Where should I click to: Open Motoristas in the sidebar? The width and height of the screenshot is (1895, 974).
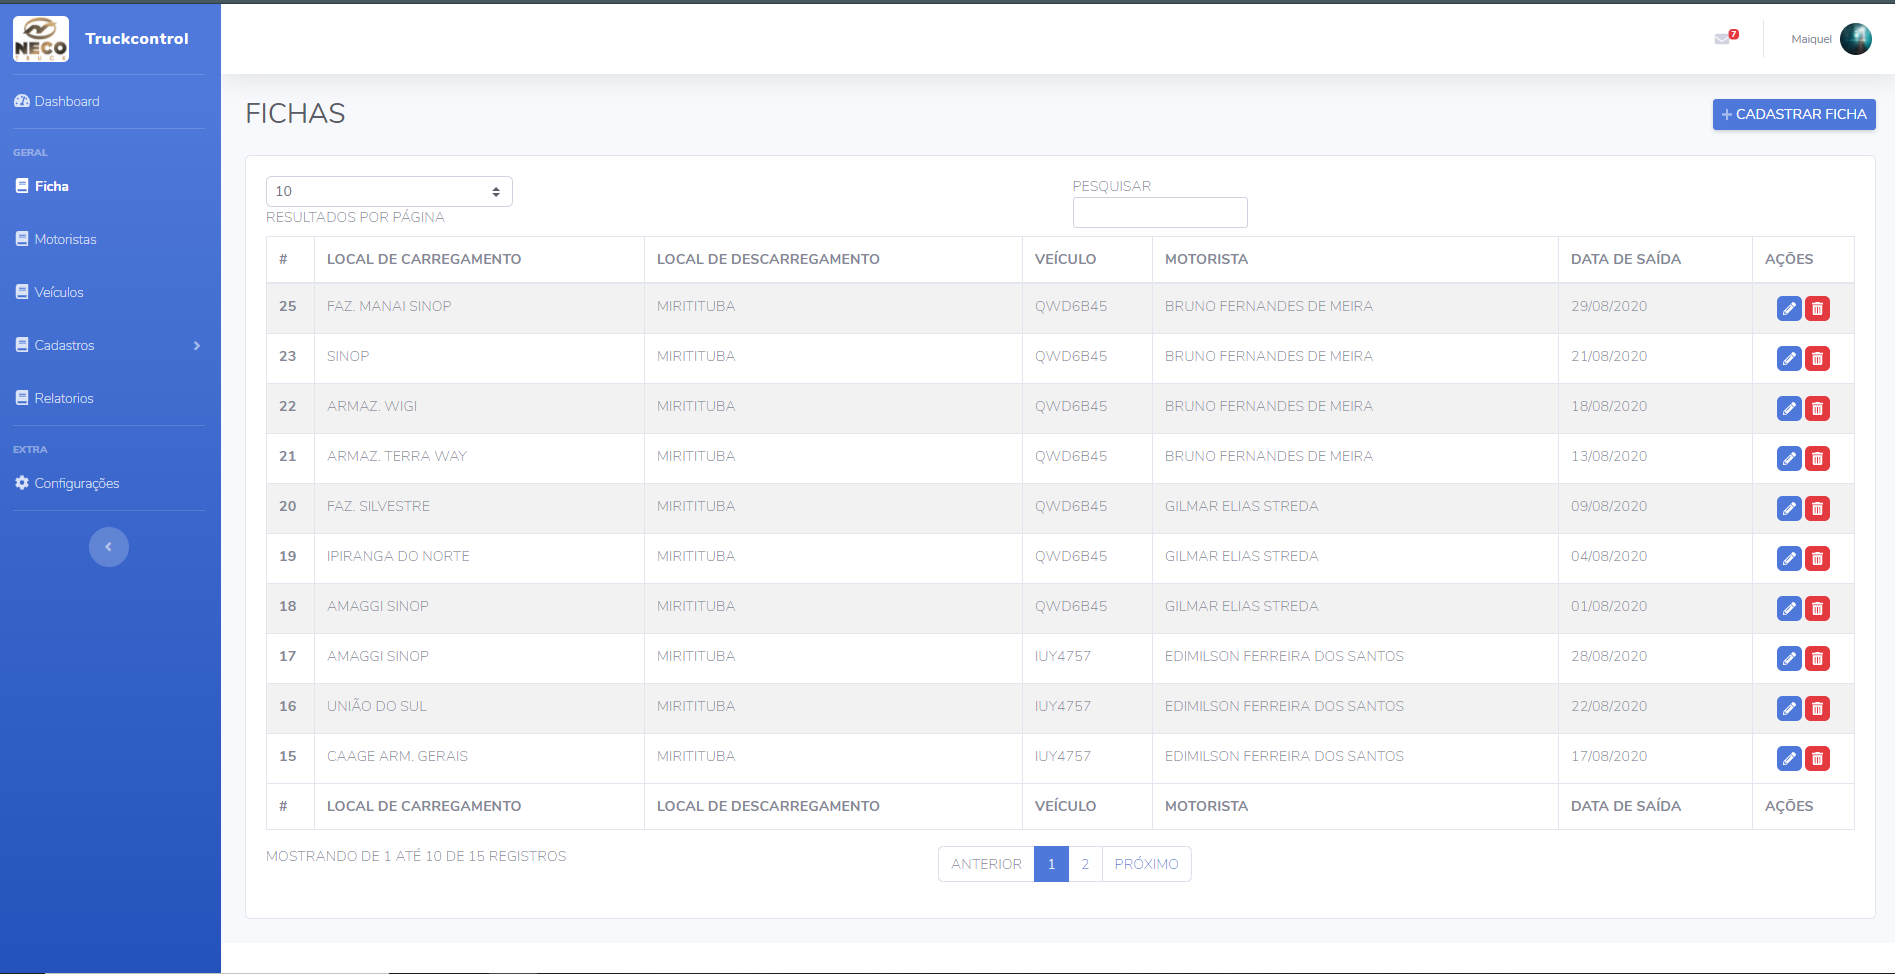pyautogui.click(x=65, y=240)
